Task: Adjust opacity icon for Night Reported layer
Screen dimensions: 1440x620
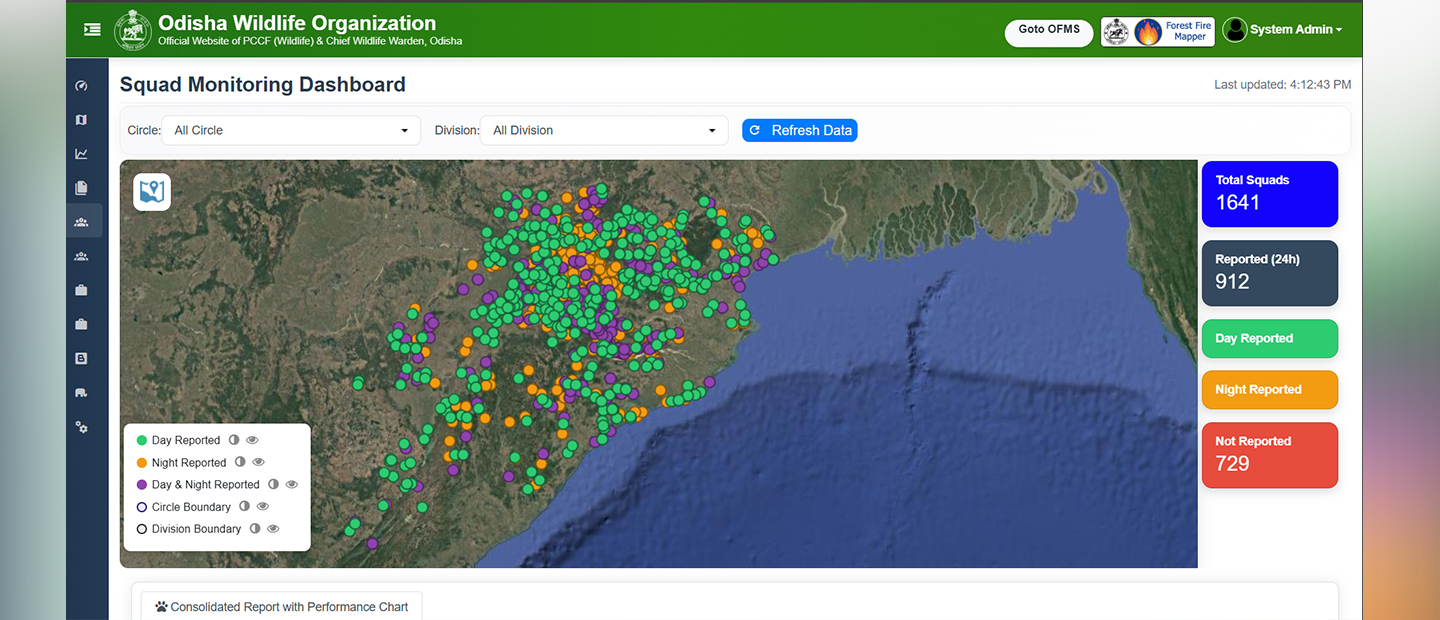Action: point(240,462)
